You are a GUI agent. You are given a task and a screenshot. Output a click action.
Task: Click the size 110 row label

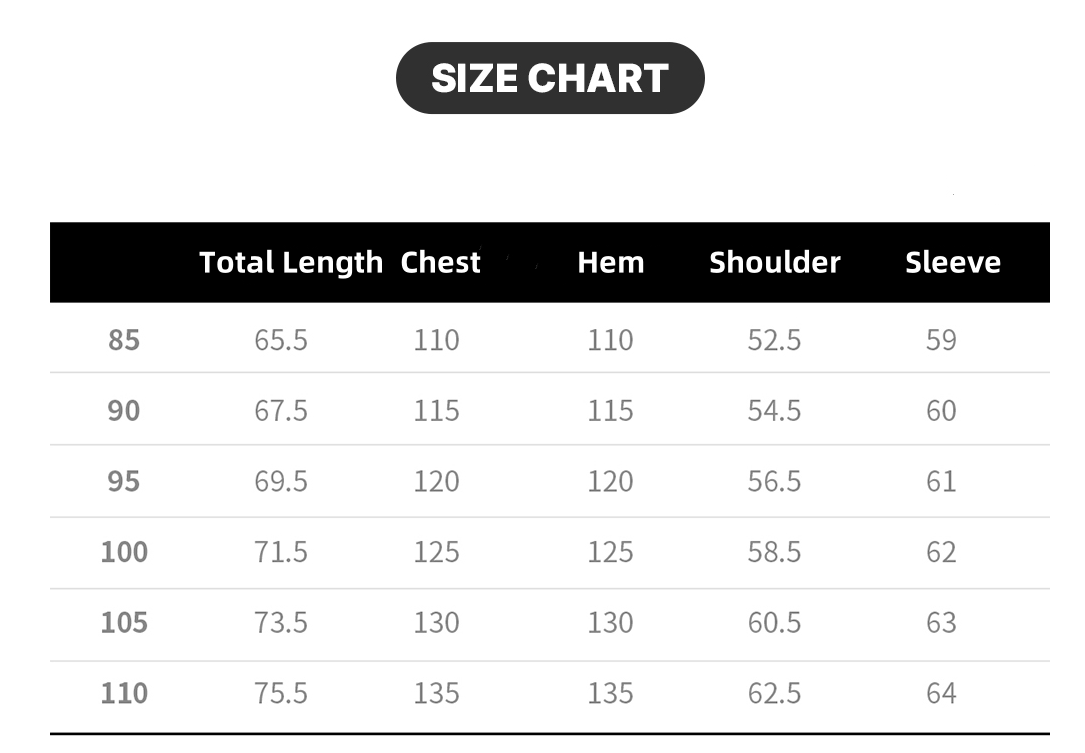coord(125,693)
